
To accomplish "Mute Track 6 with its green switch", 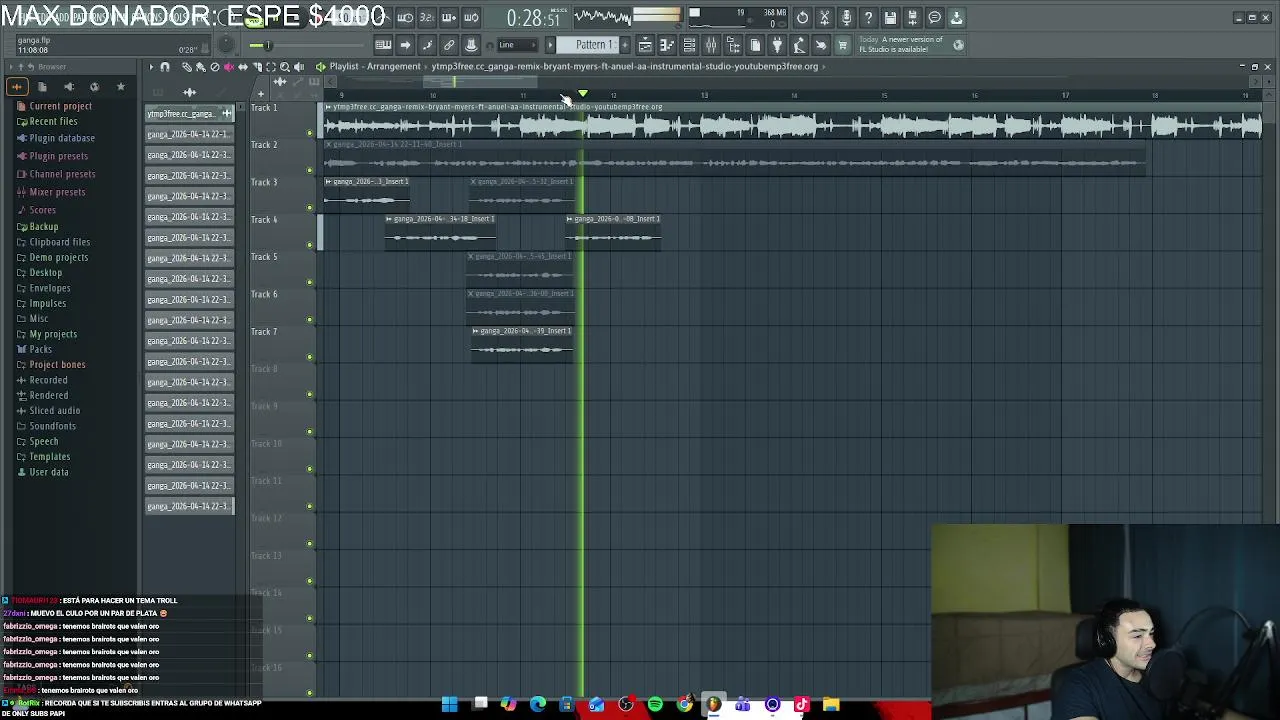I will pyautogui.click(x=310, y=320).
